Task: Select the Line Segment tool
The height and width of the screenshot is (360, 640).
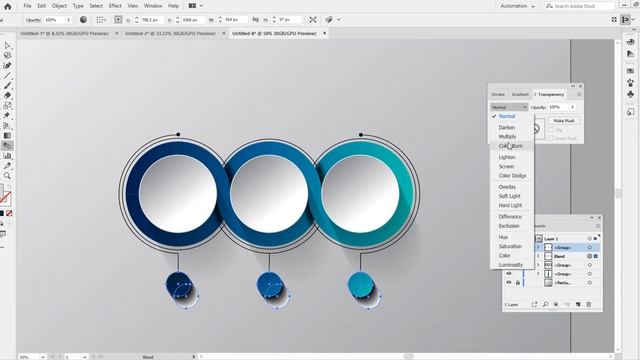Action: (7, 76)
